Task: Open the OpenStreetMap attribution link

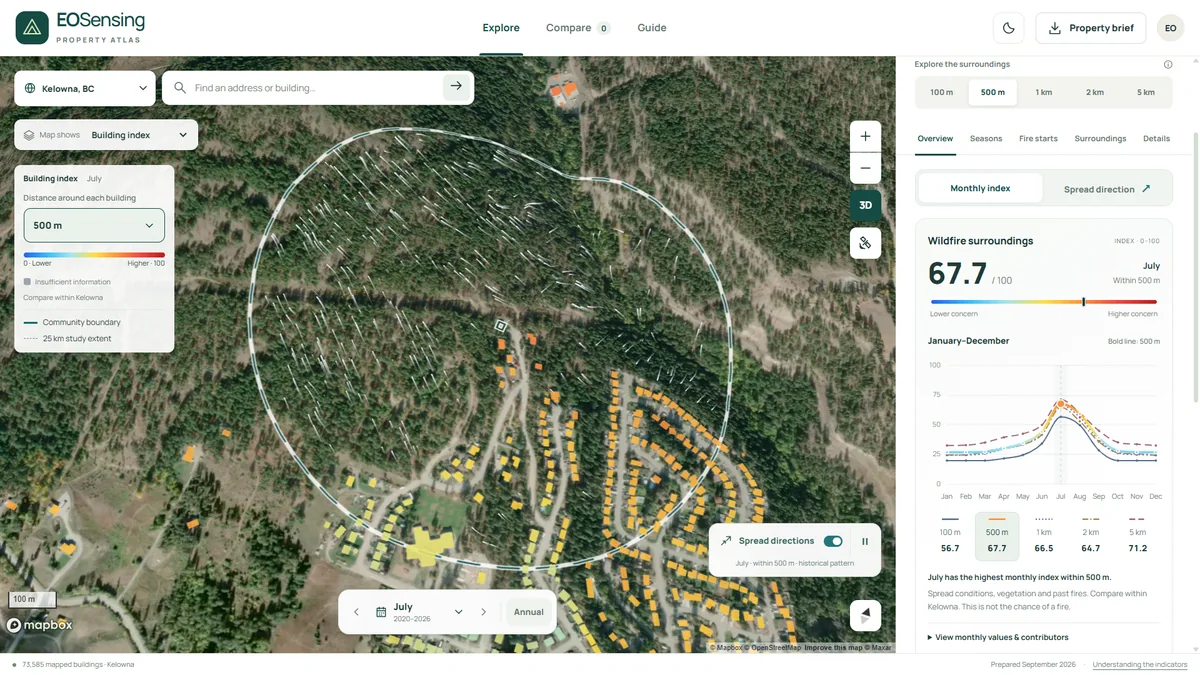Action: point(774,648)
